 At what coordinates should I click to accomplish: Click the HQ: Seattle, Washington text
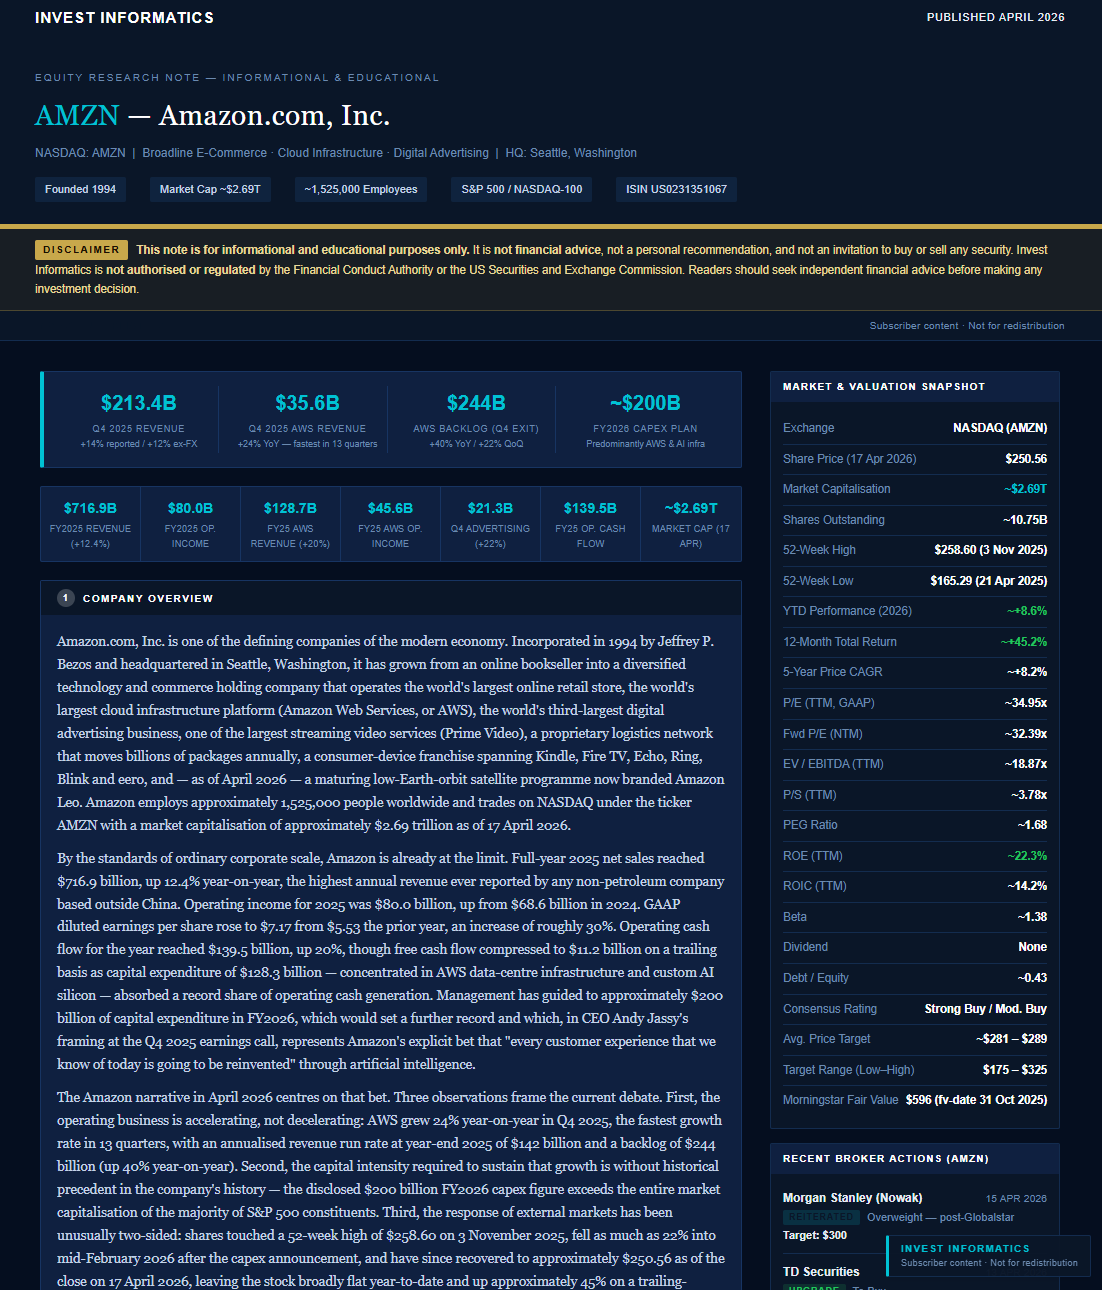pyautogui.click(x=571, y=153)
